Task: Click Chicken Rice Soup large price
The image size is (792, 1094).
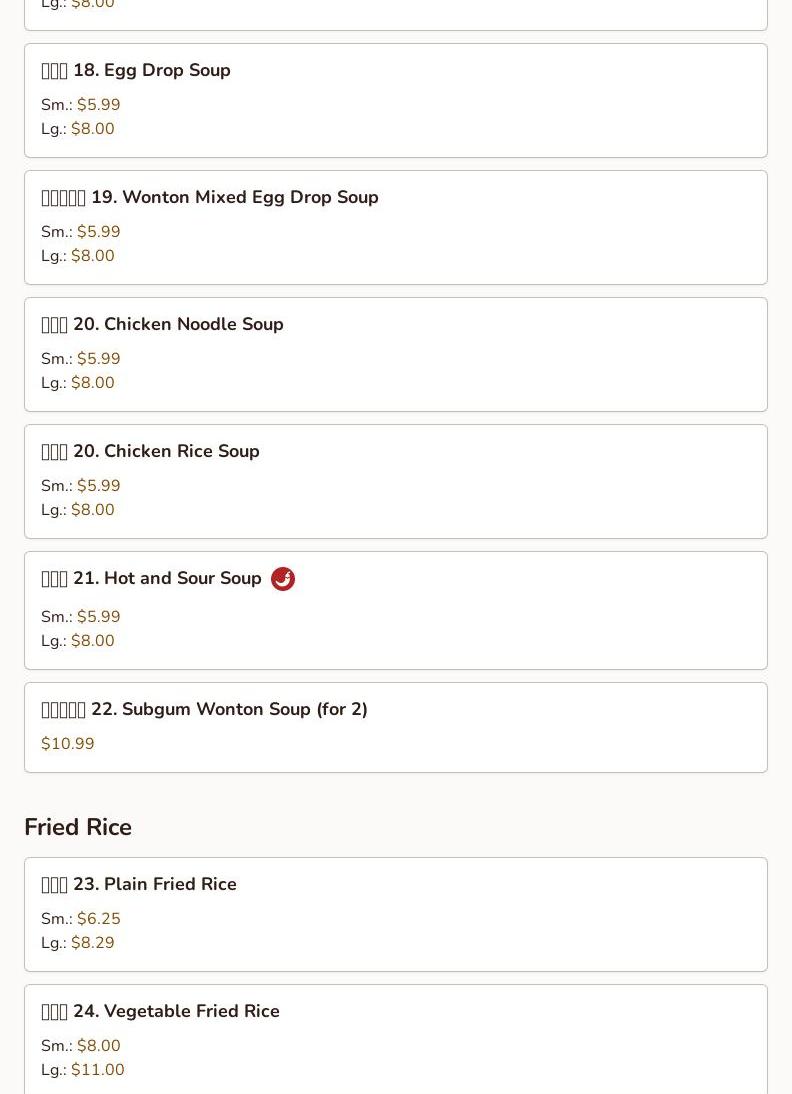Action: point(93,510)
